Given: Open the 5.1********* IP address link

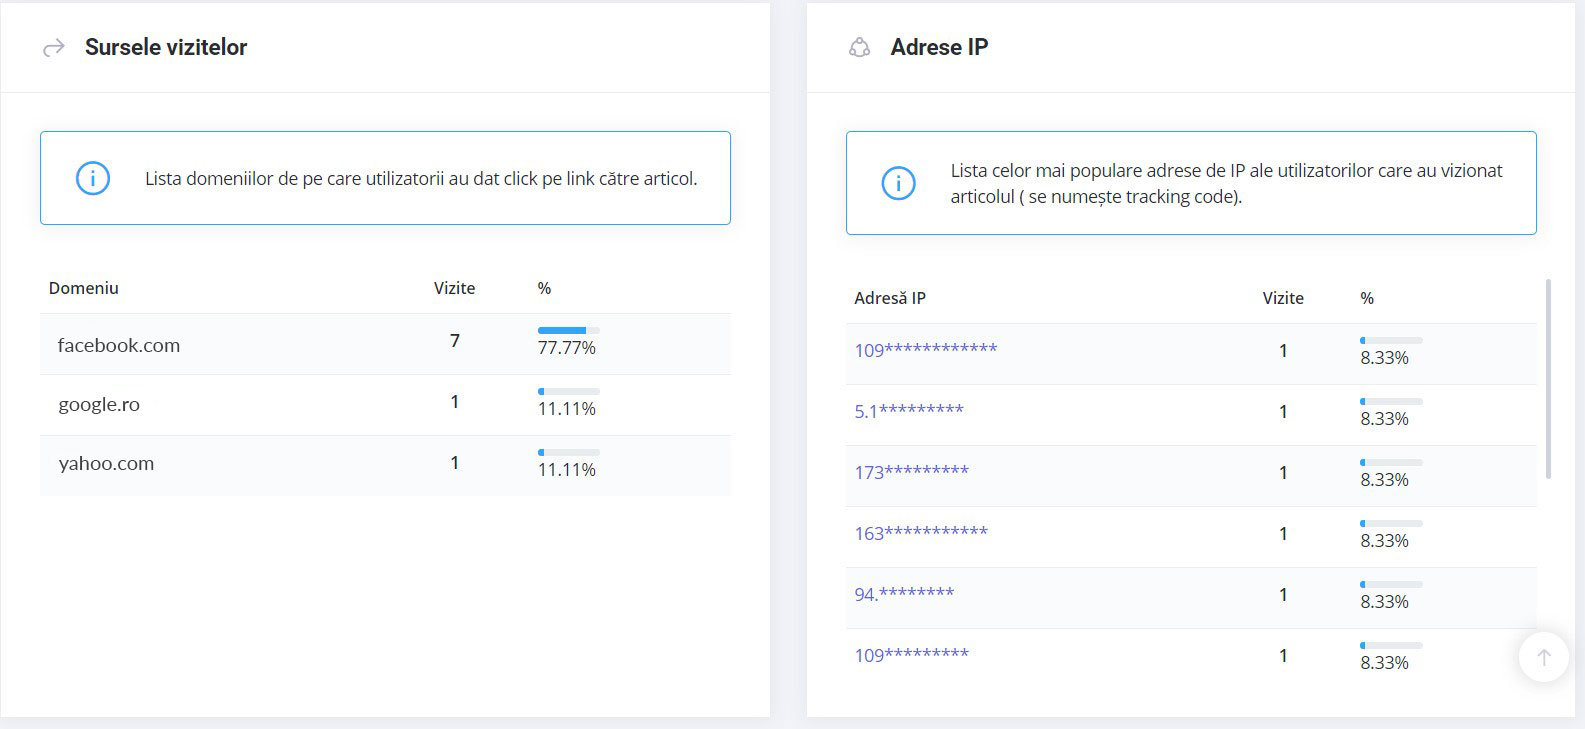Looking at the screenshot, I should (x=908, y=411).
